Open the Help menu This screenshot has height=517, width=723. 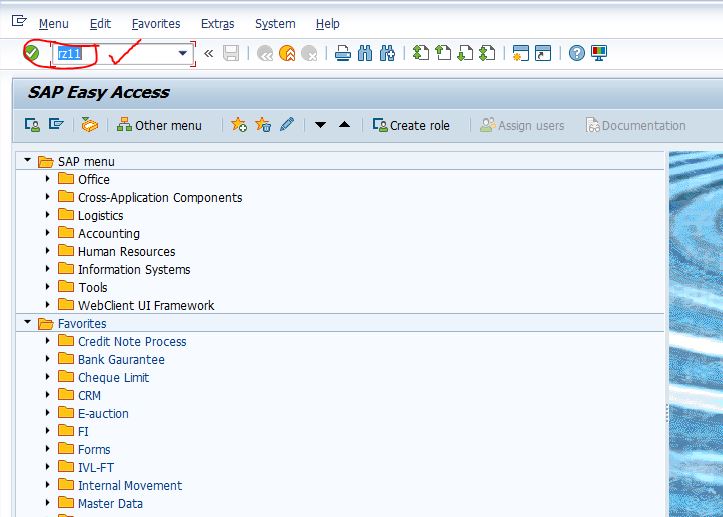(328, 24)
